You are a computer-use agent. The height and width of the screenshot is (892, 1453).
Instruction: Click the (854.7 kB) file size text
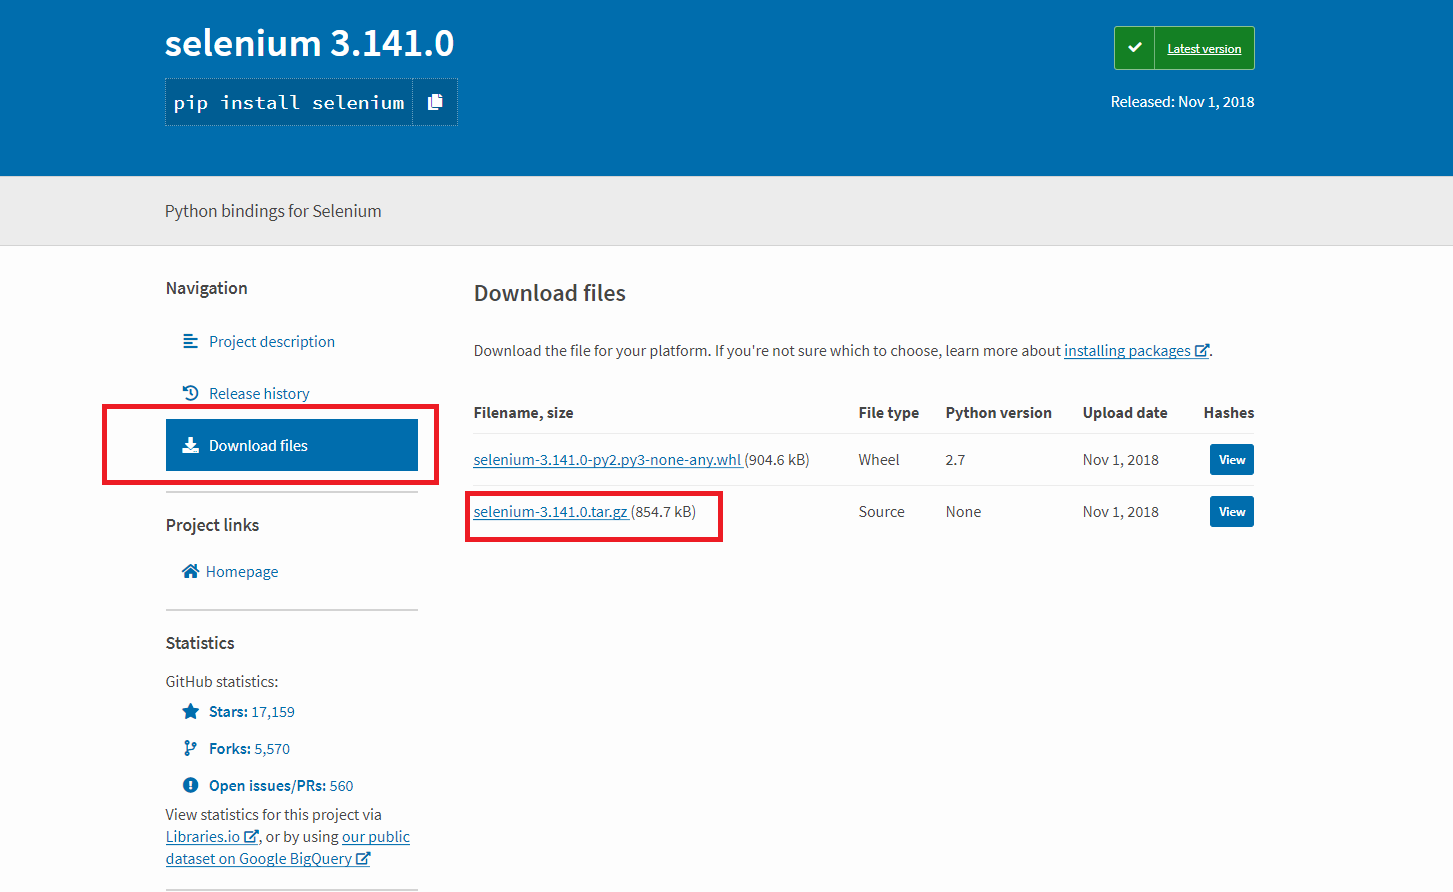click(663, 511)
